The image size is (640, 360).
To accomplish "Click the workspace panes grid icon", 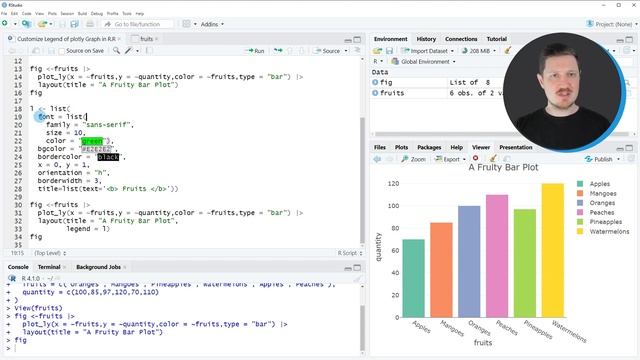I will coord(187,24).
